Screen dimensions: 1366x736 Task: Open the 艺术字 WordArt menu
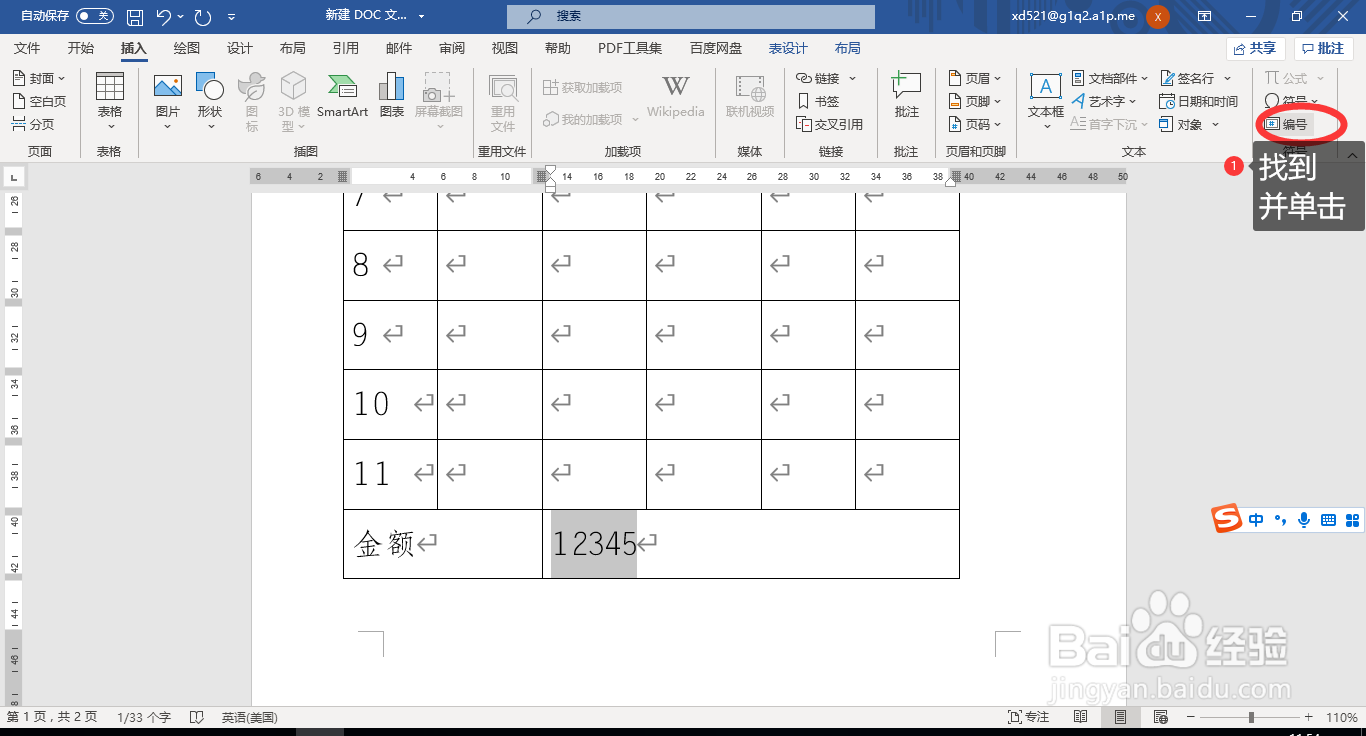[x=1104, y=101]
